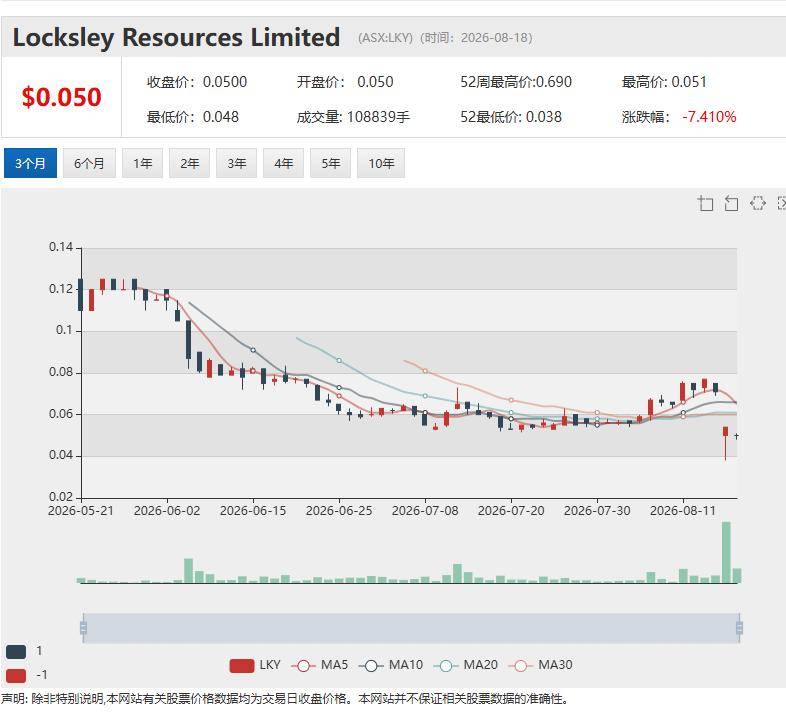This screenshot has height=714, width=786.
Task: Click the dark blue legend swatch for 1
Action: click(16, 651)
